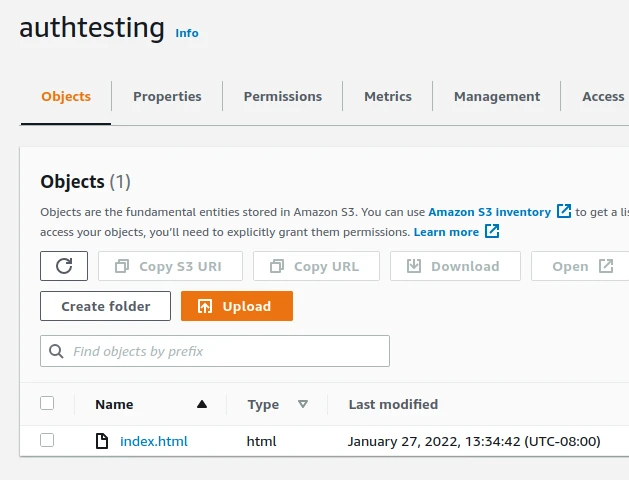Image resolution: width=629 pixels, height=480 pixels.
Task: Open the Amazon S3 inventory link
Action: click(489, 212)
